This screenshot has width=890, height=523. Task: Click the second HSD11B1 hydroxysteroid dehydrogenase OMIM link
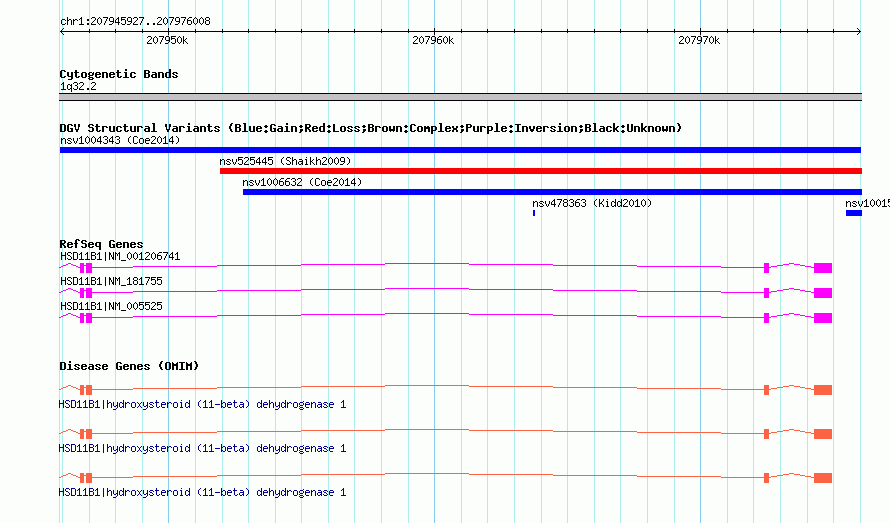coord(202,449)
